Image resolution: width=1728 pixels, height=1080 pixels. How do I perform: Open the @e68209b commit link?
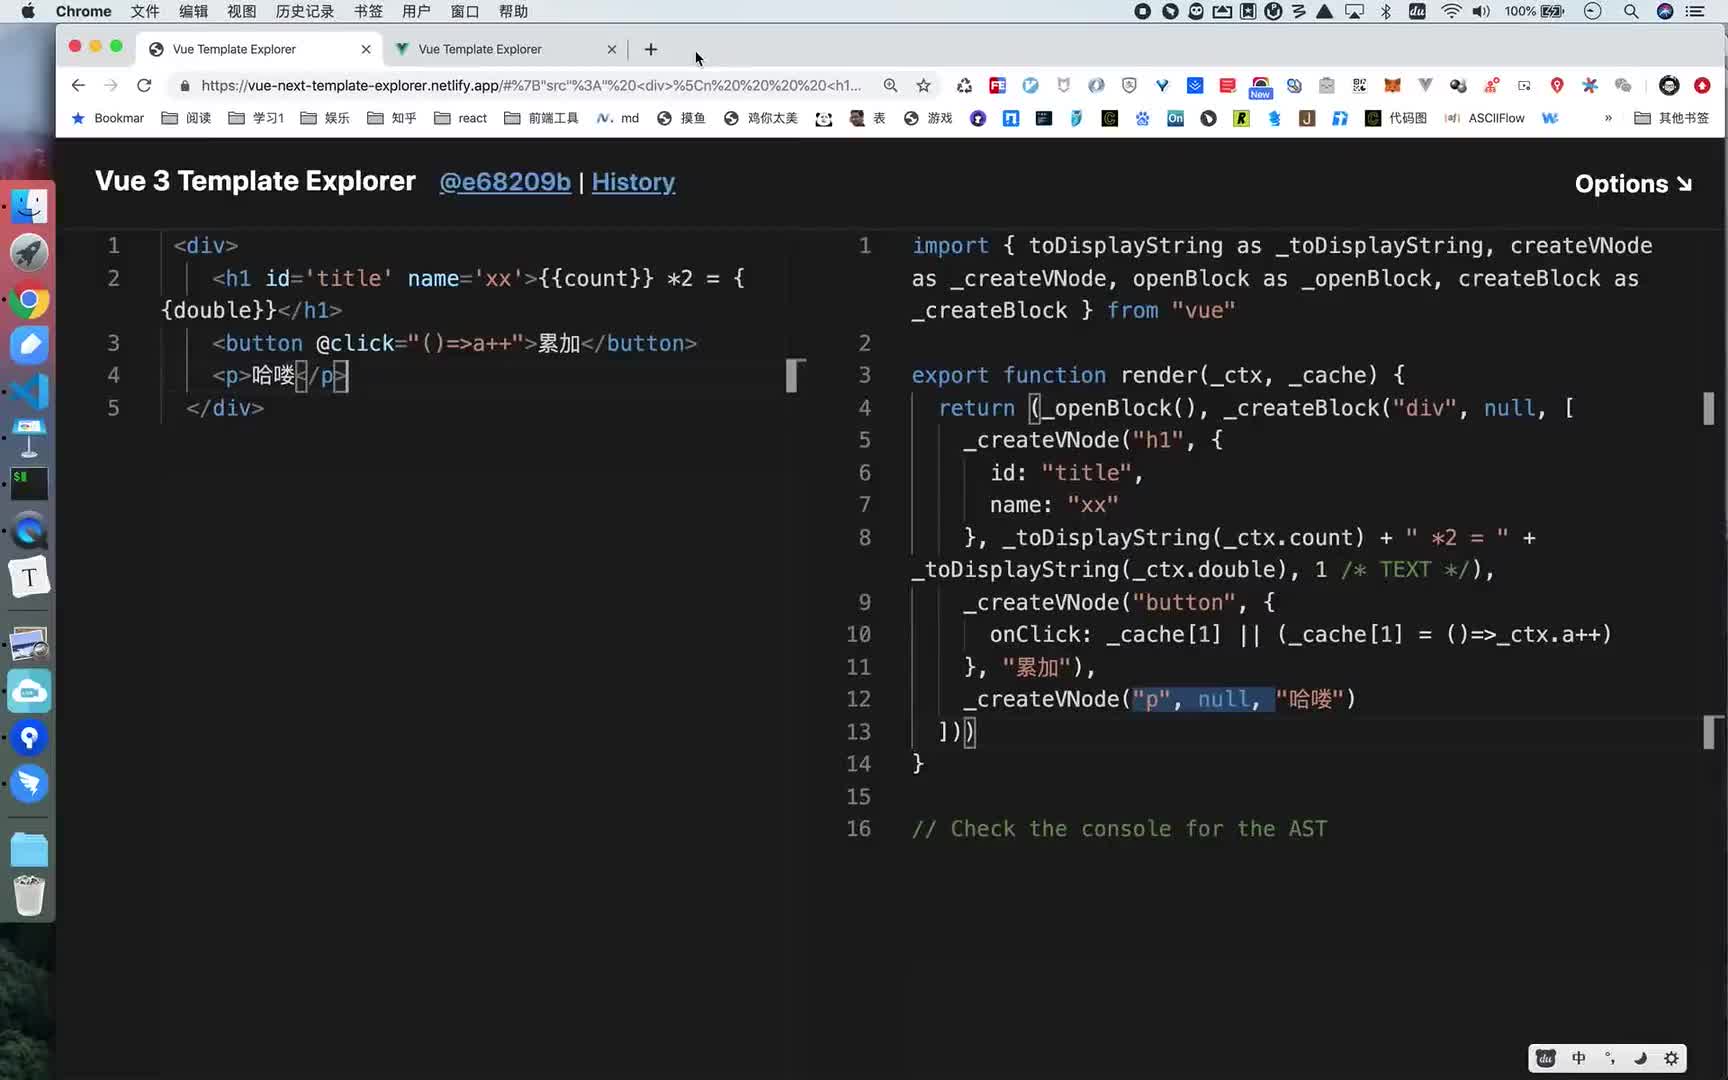[x=505, y=182]
